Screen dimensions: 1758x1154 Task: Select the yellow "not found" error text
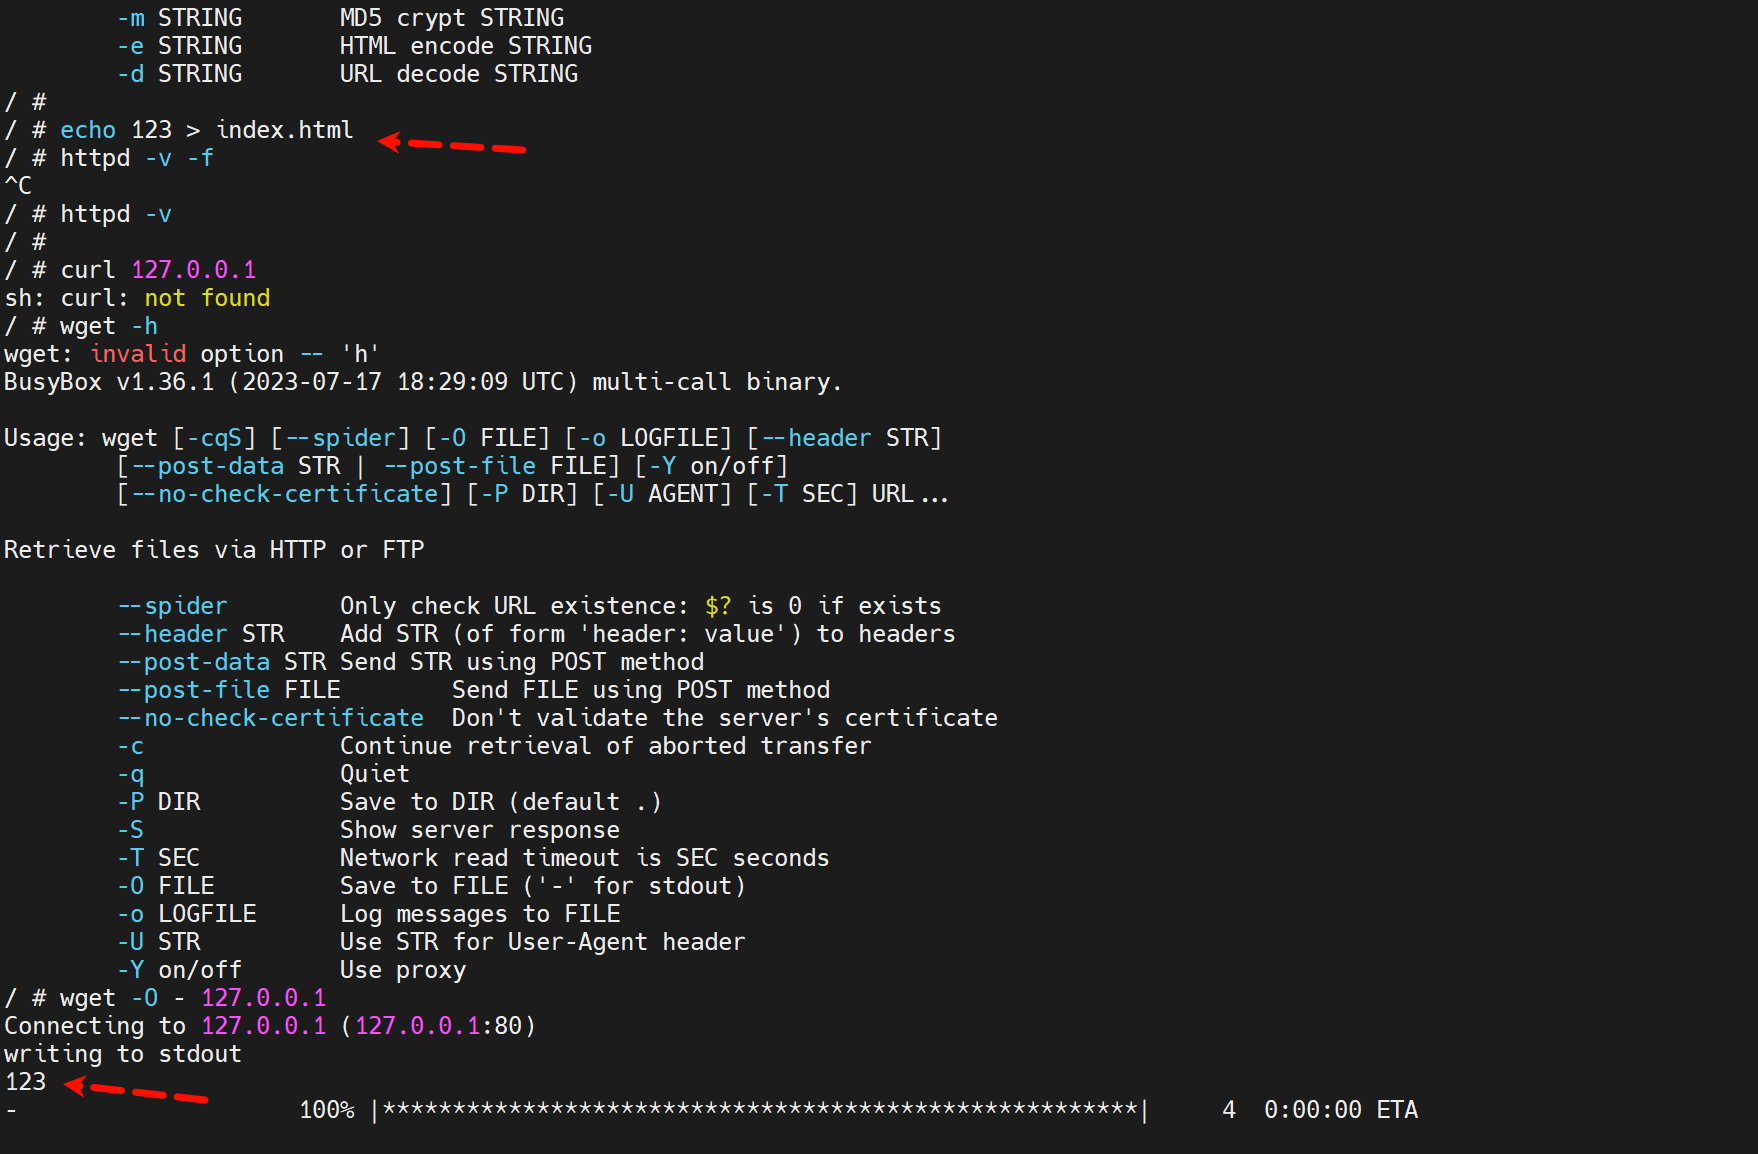click(x=207, y=298)
